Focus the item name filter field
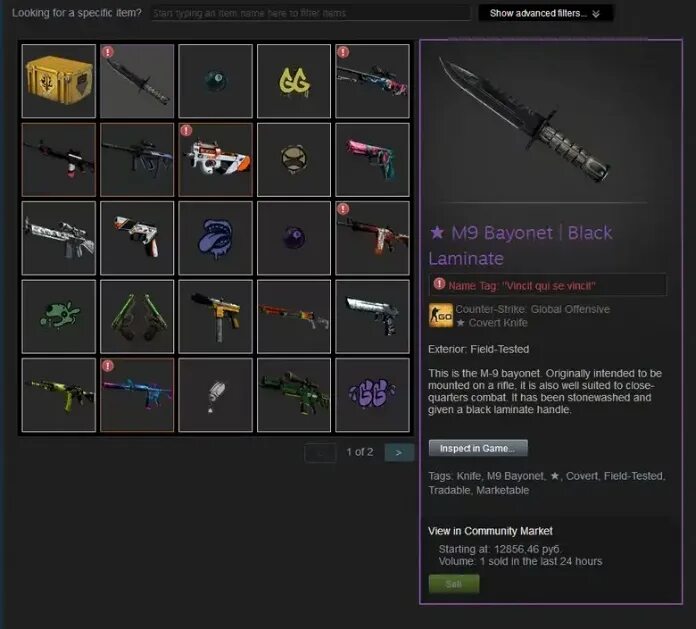 (x=310, y=13)
